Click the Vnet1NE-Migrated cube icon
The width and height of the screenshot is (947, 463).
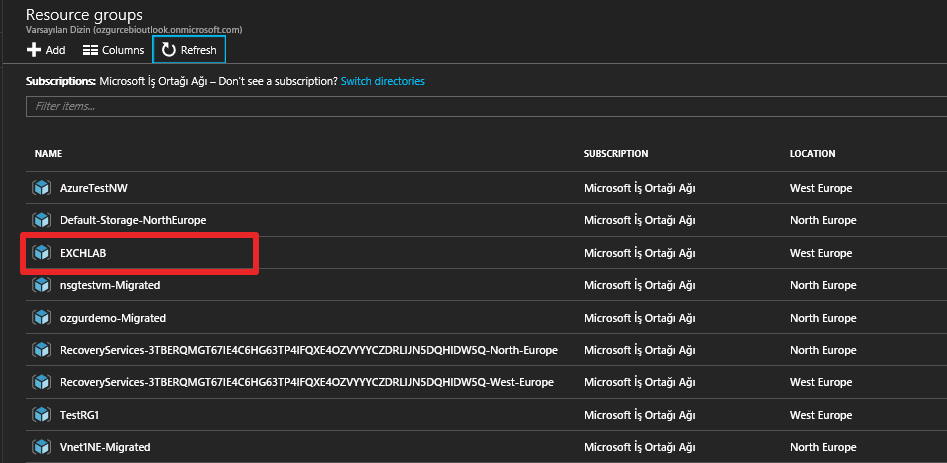coord(41,447)
